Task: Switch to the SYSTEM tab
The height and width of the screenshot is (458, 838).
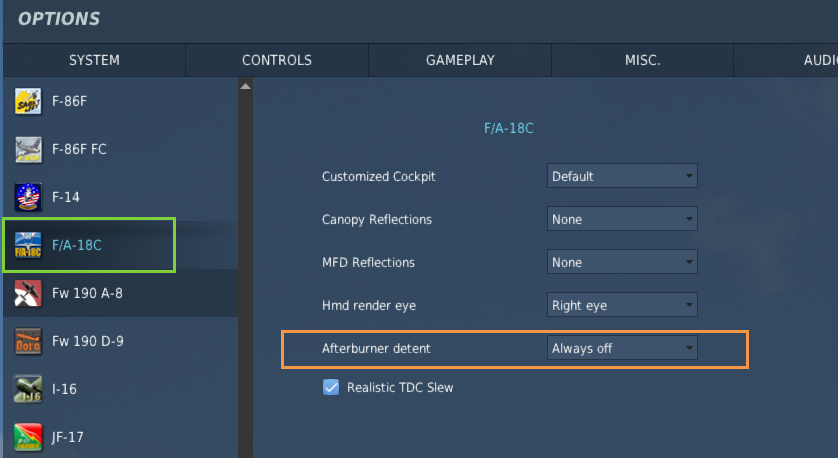Action: [94, 60]
